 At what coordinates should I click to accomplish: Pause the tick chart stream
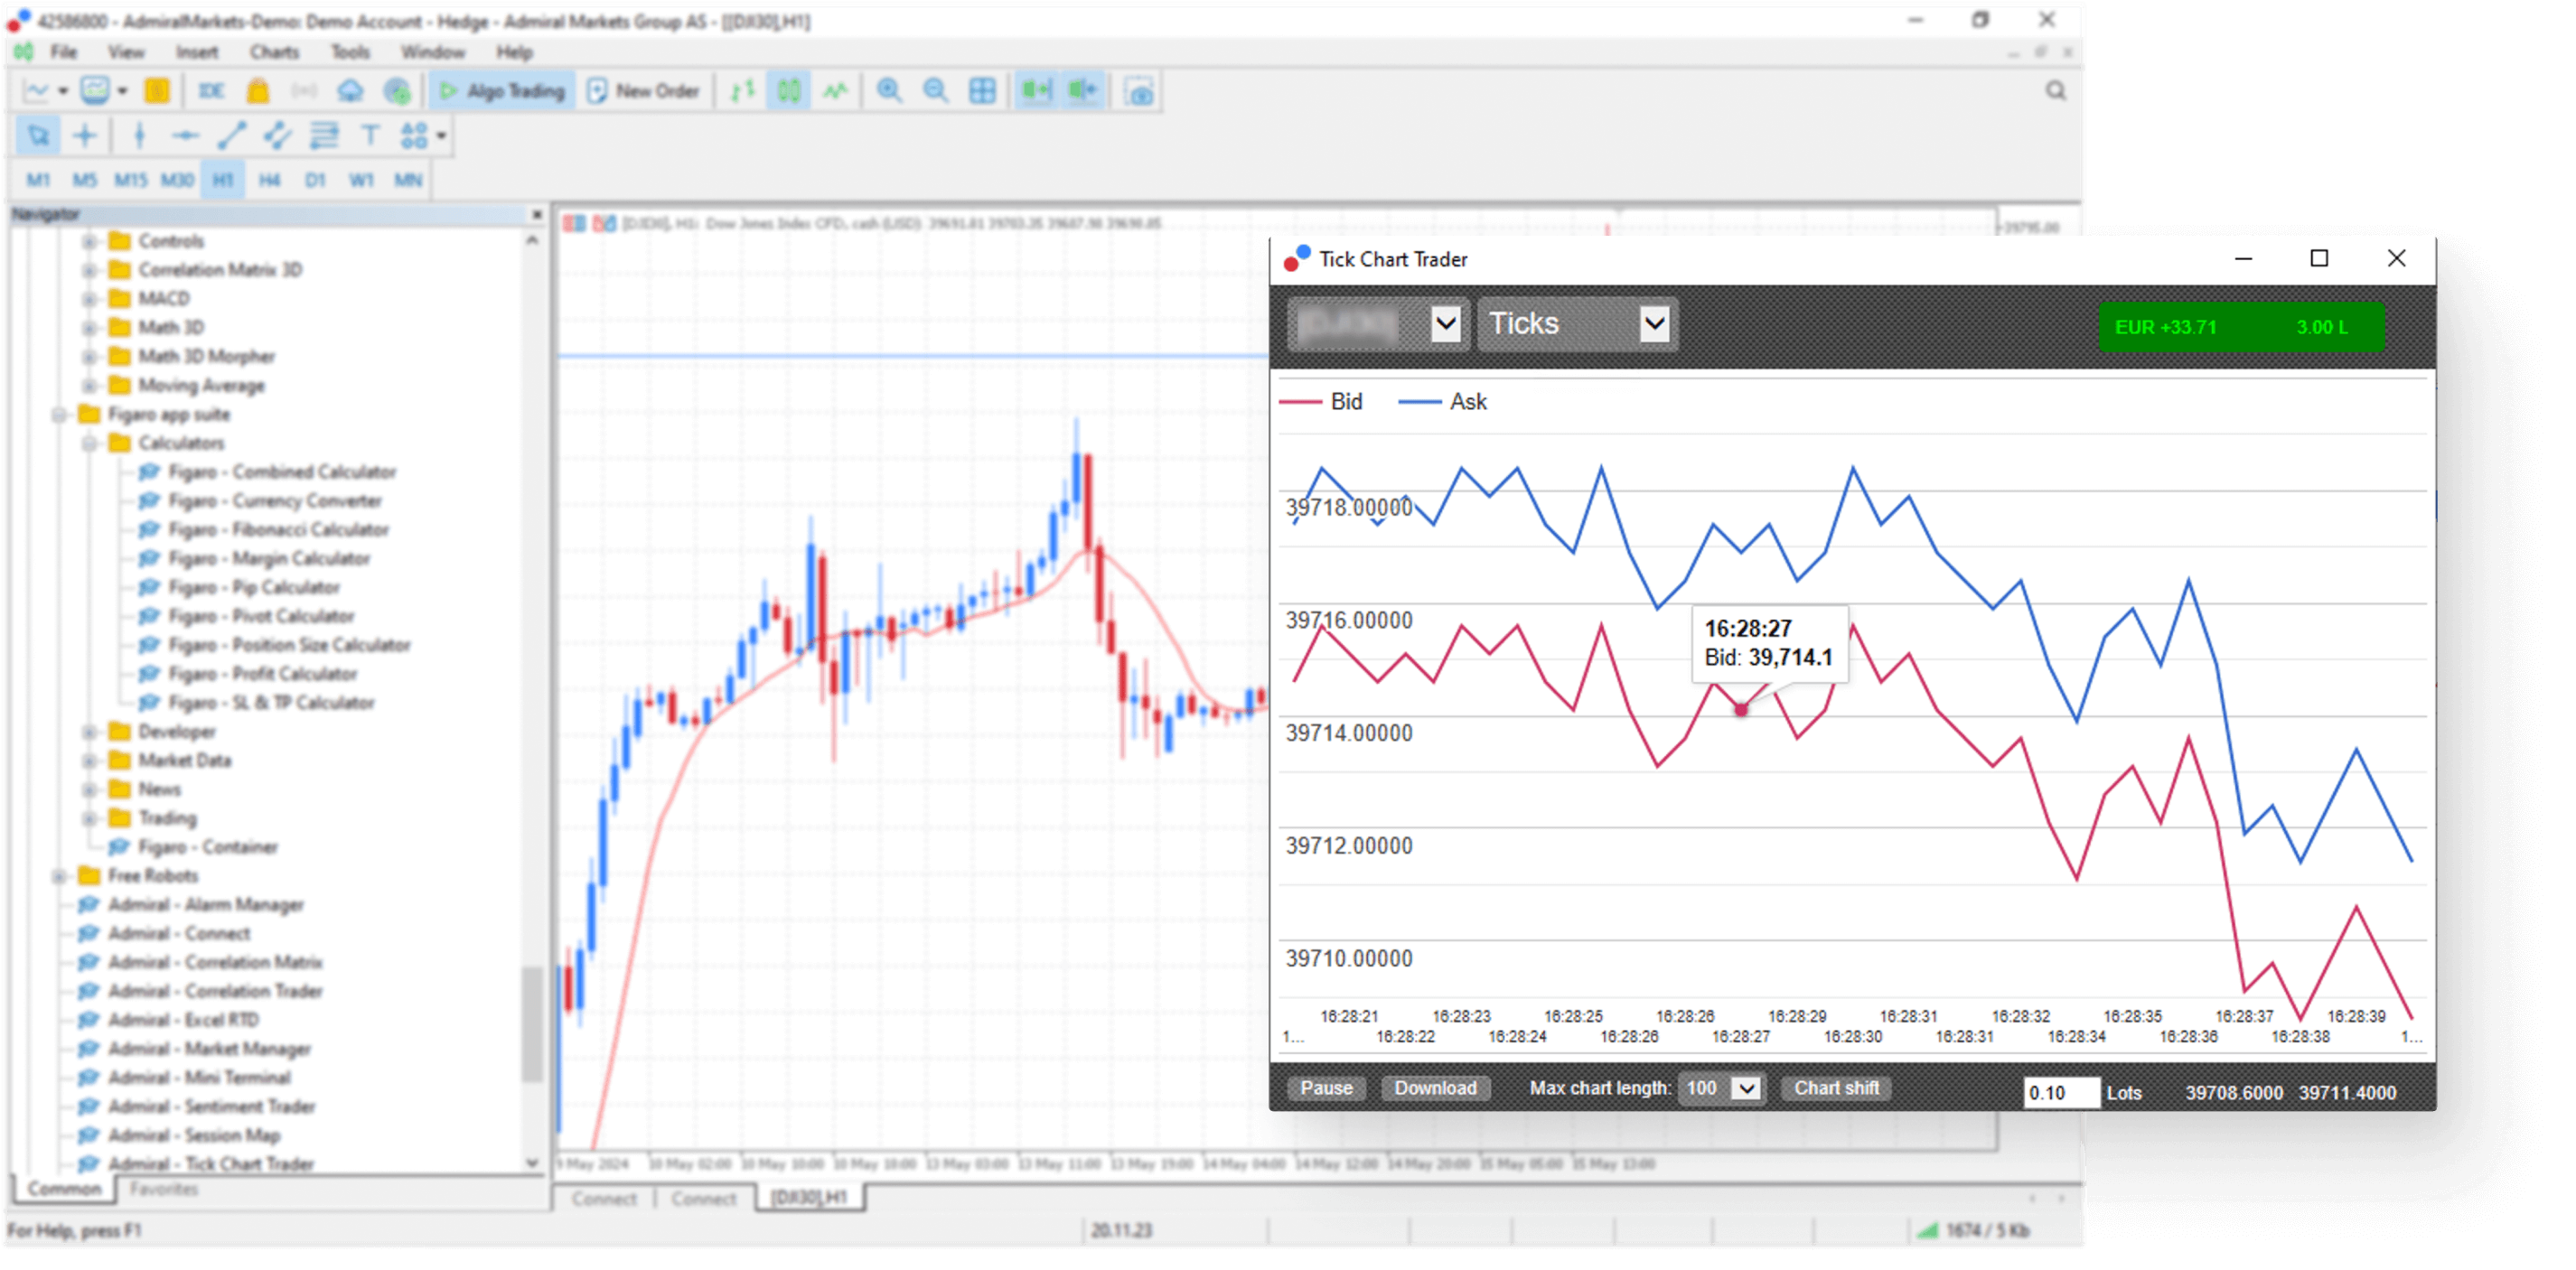pyautogui.click(x=1326, y=1088)
